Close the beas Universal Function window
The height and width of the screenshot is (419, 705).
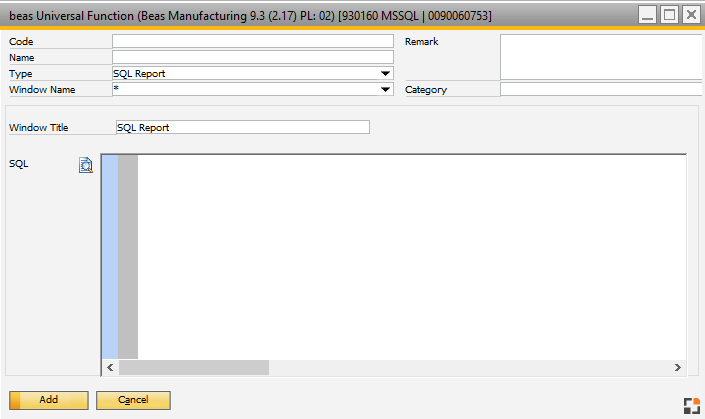pos(690,16)
